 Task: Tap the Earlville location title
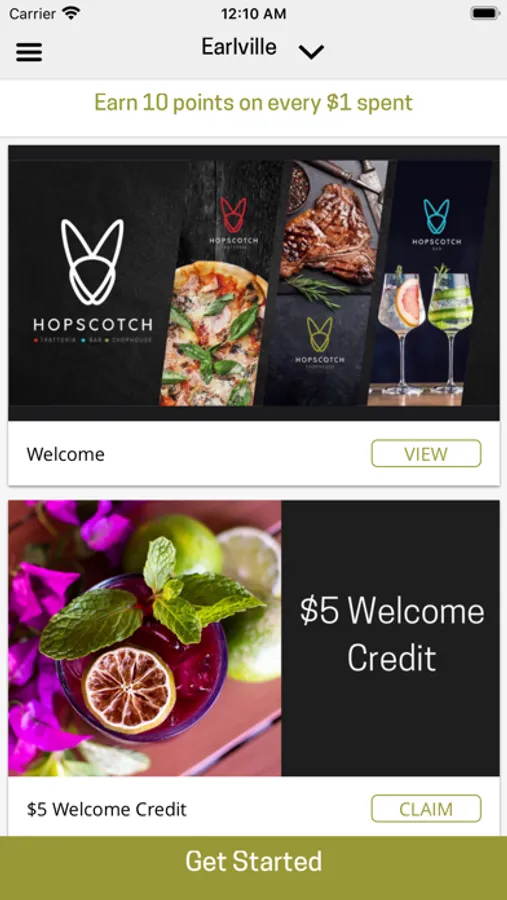coord(239,46)
